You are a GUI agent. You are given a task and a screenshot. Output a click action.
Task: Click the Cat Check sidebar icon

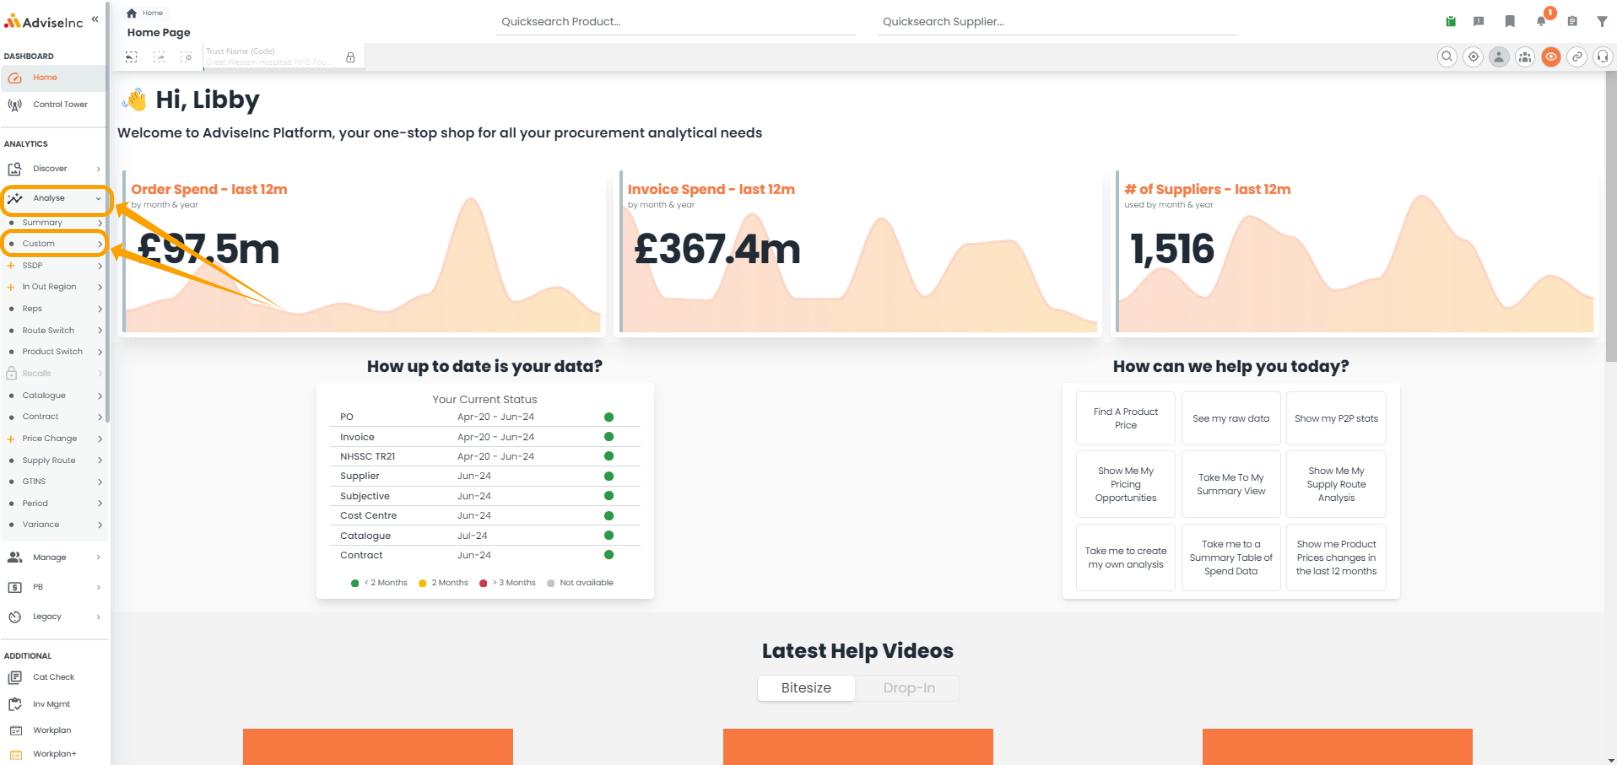[x=15, y=677]
